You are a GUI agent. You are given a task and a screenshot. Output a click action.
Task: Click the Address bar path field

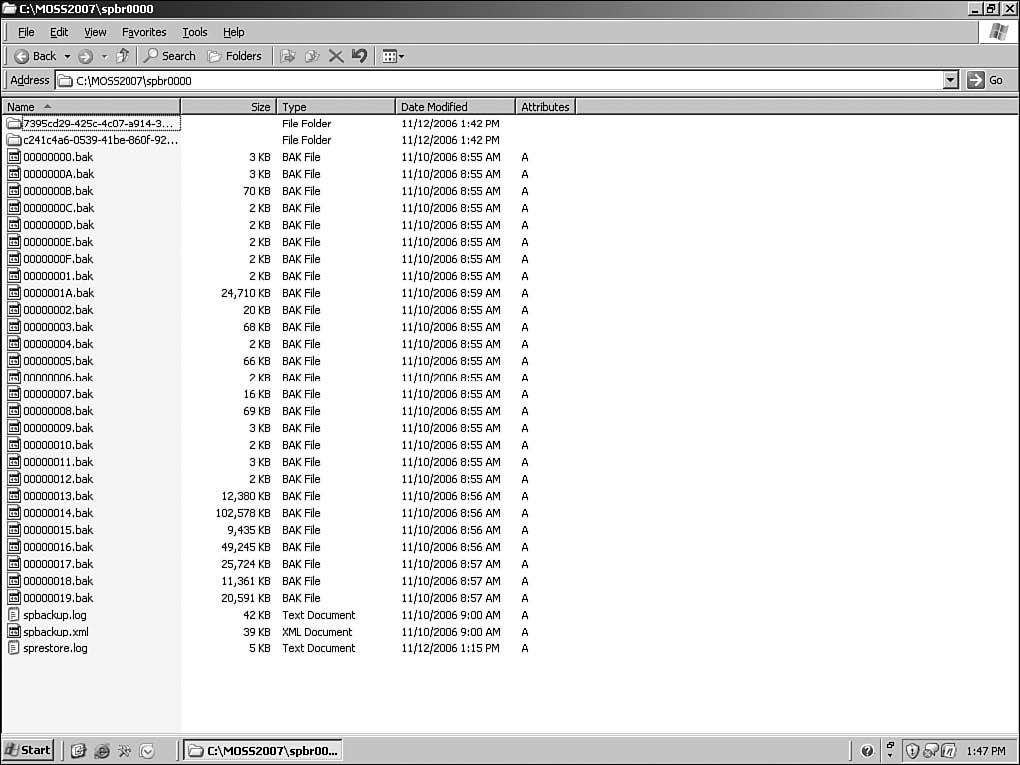[500, 80]
